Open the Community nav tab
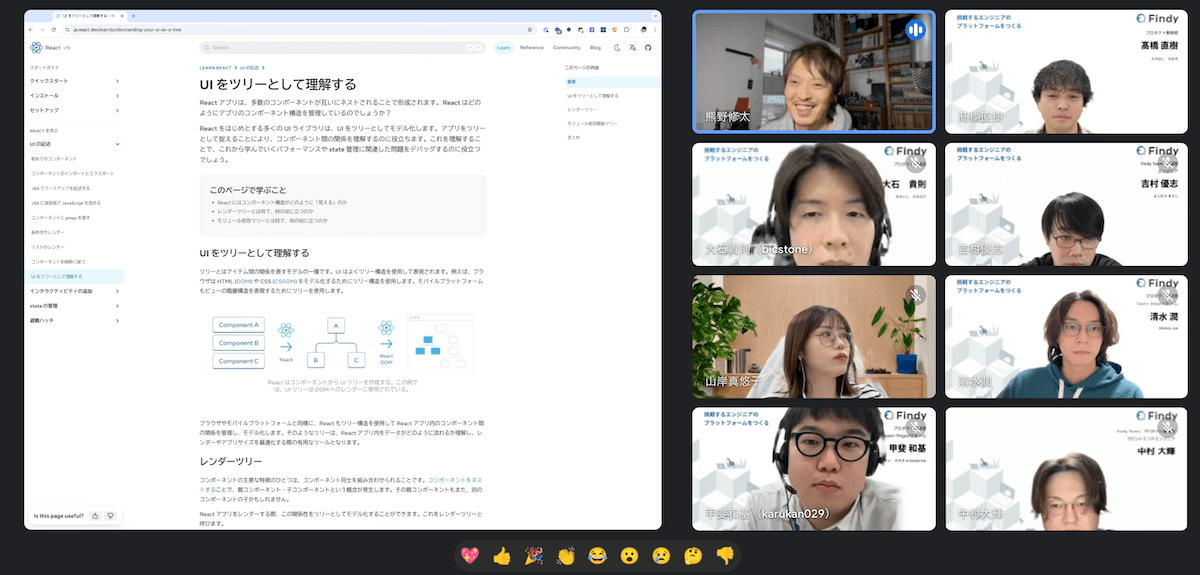The height and width of the screenshot is (575, 1200). (x=566, y=47)
